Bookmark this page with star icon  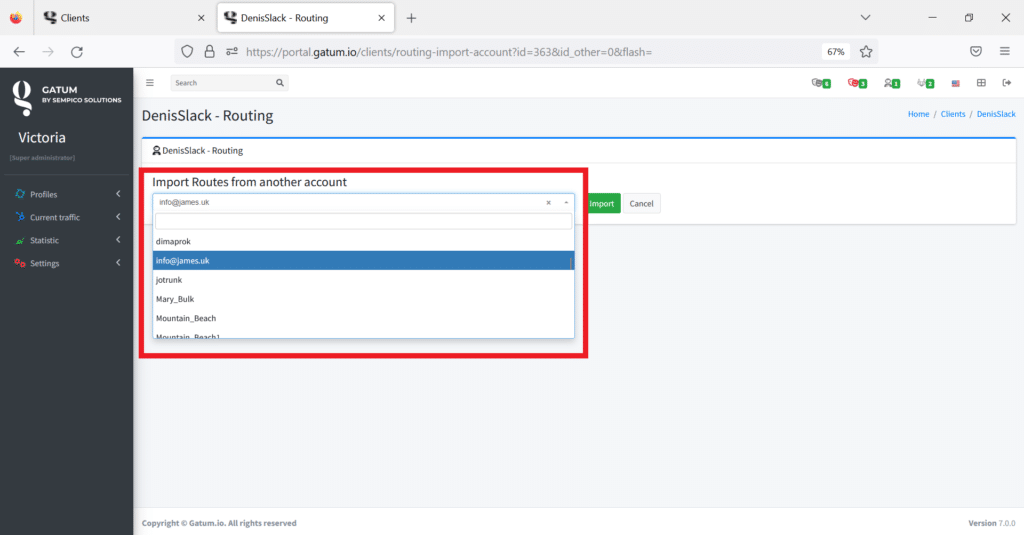tap(866, 52)
